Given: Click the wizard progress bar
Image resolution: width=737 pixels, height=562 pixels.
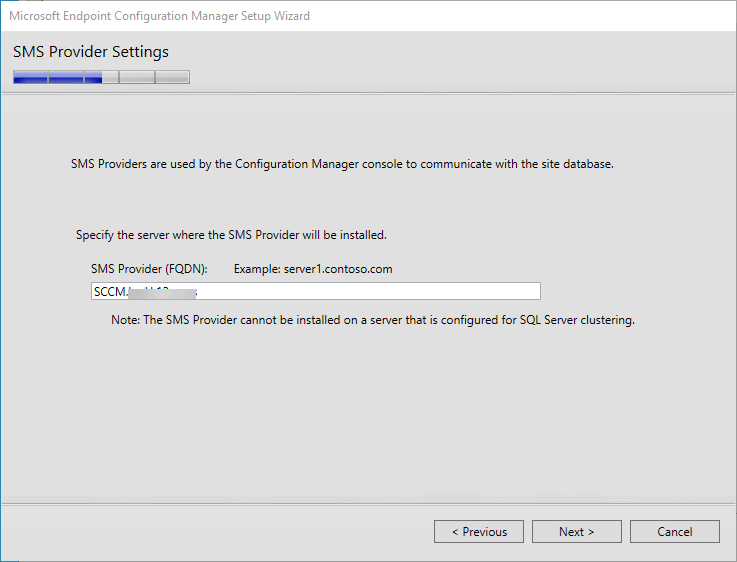Looking at the screenshot, I should 102,77.
